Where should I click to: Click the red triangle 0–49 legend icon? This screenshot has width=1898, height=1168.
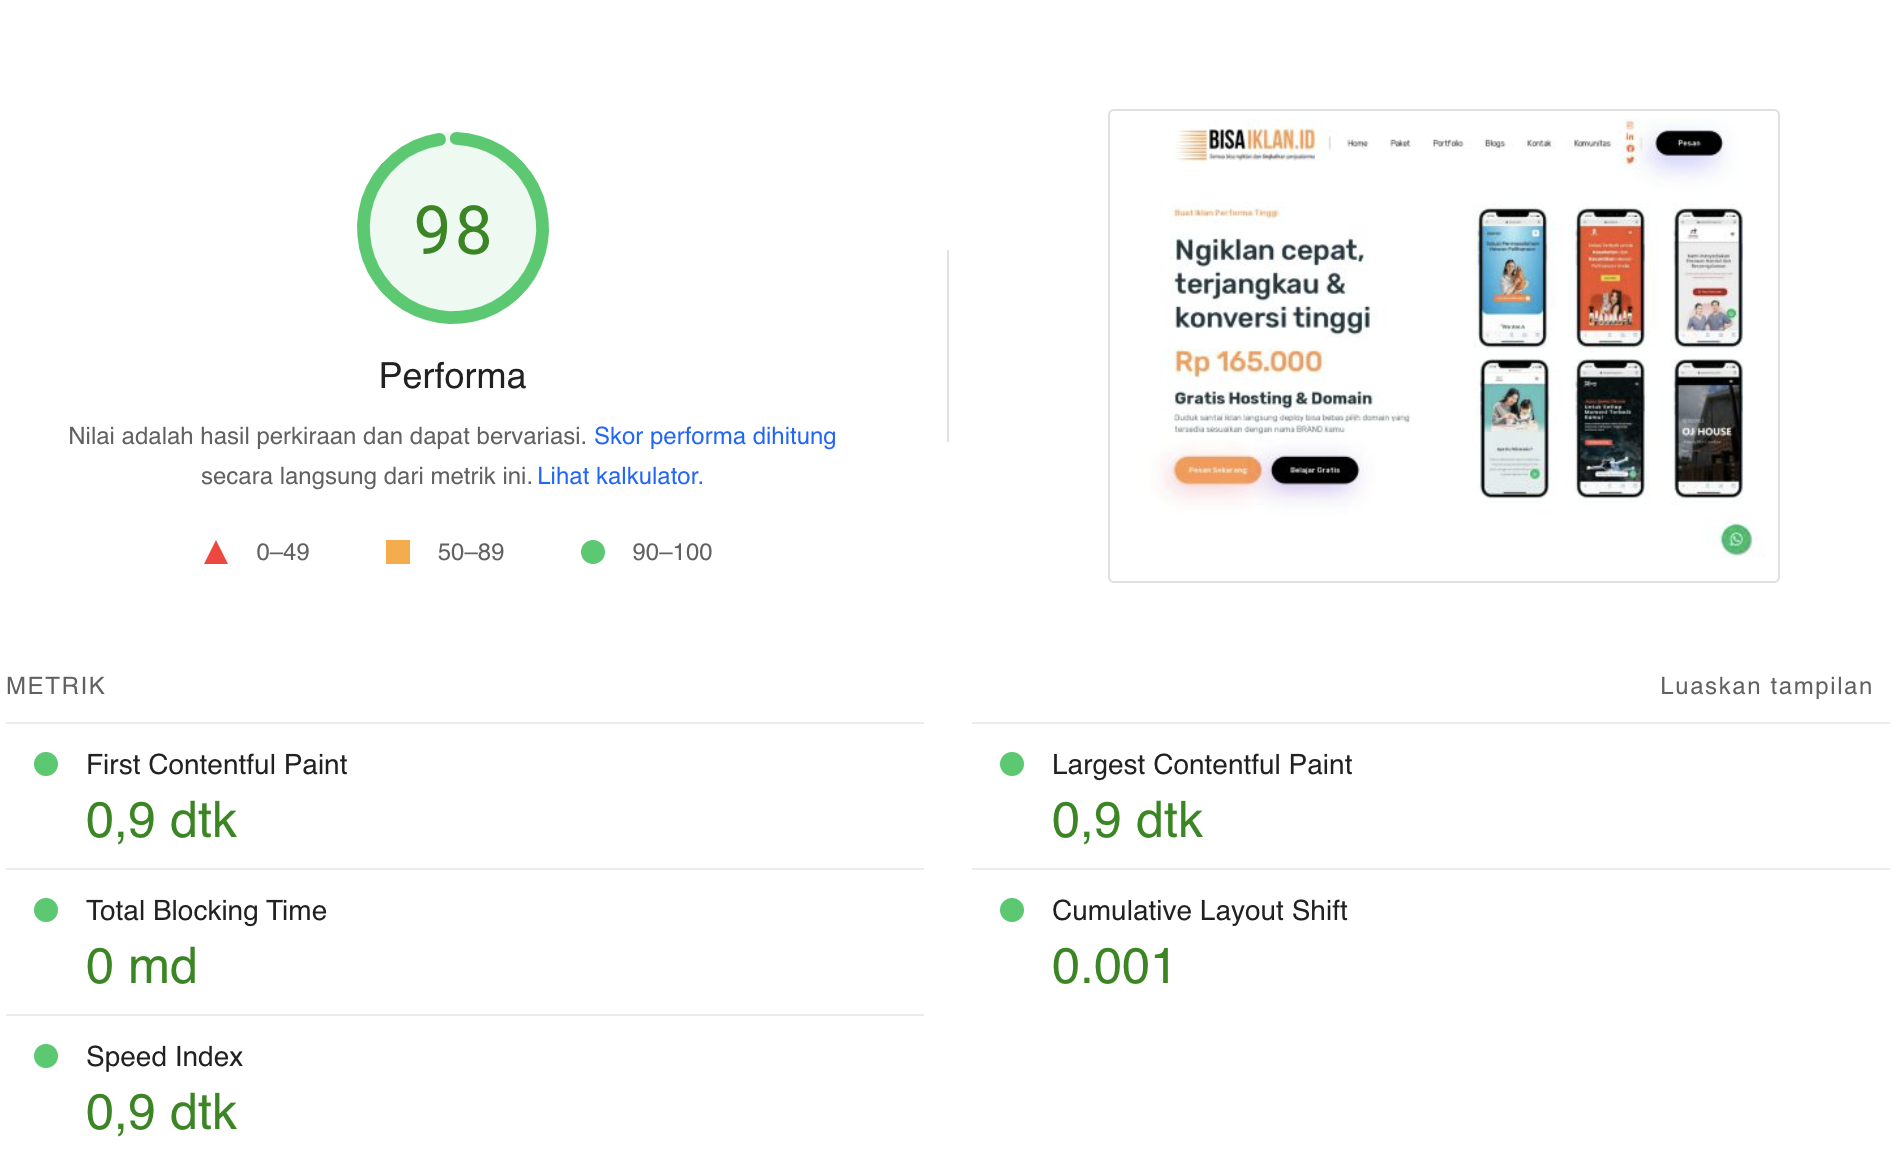coord(216,552)
